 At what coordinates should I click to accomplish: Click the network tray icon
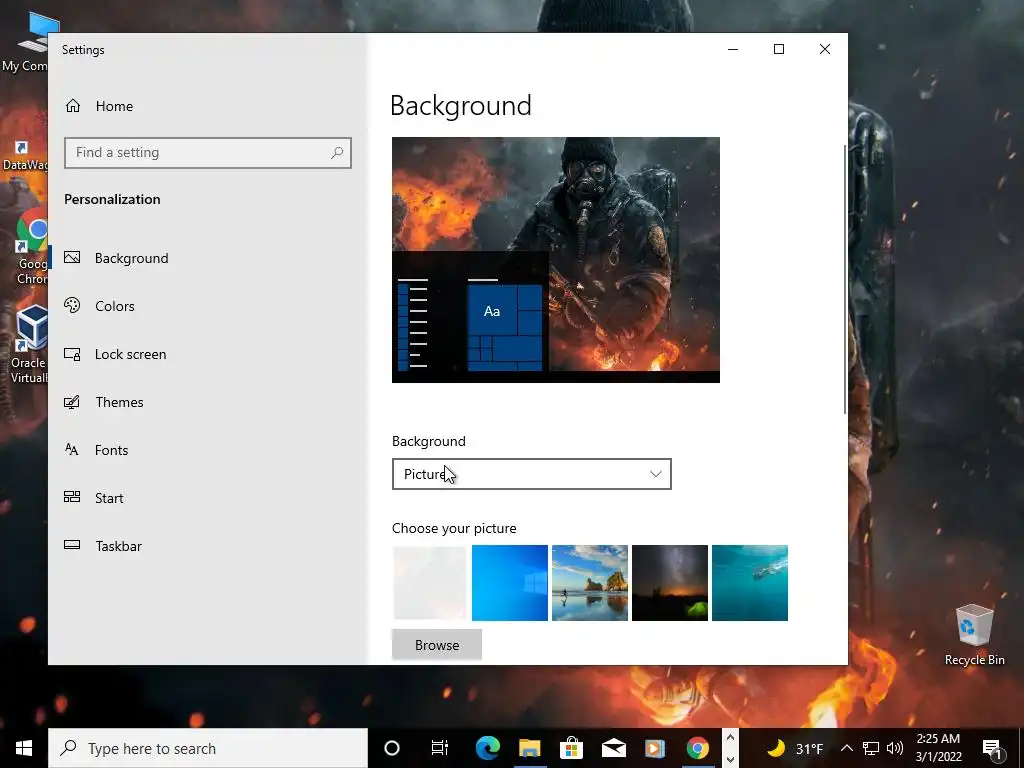click(871, 748)
